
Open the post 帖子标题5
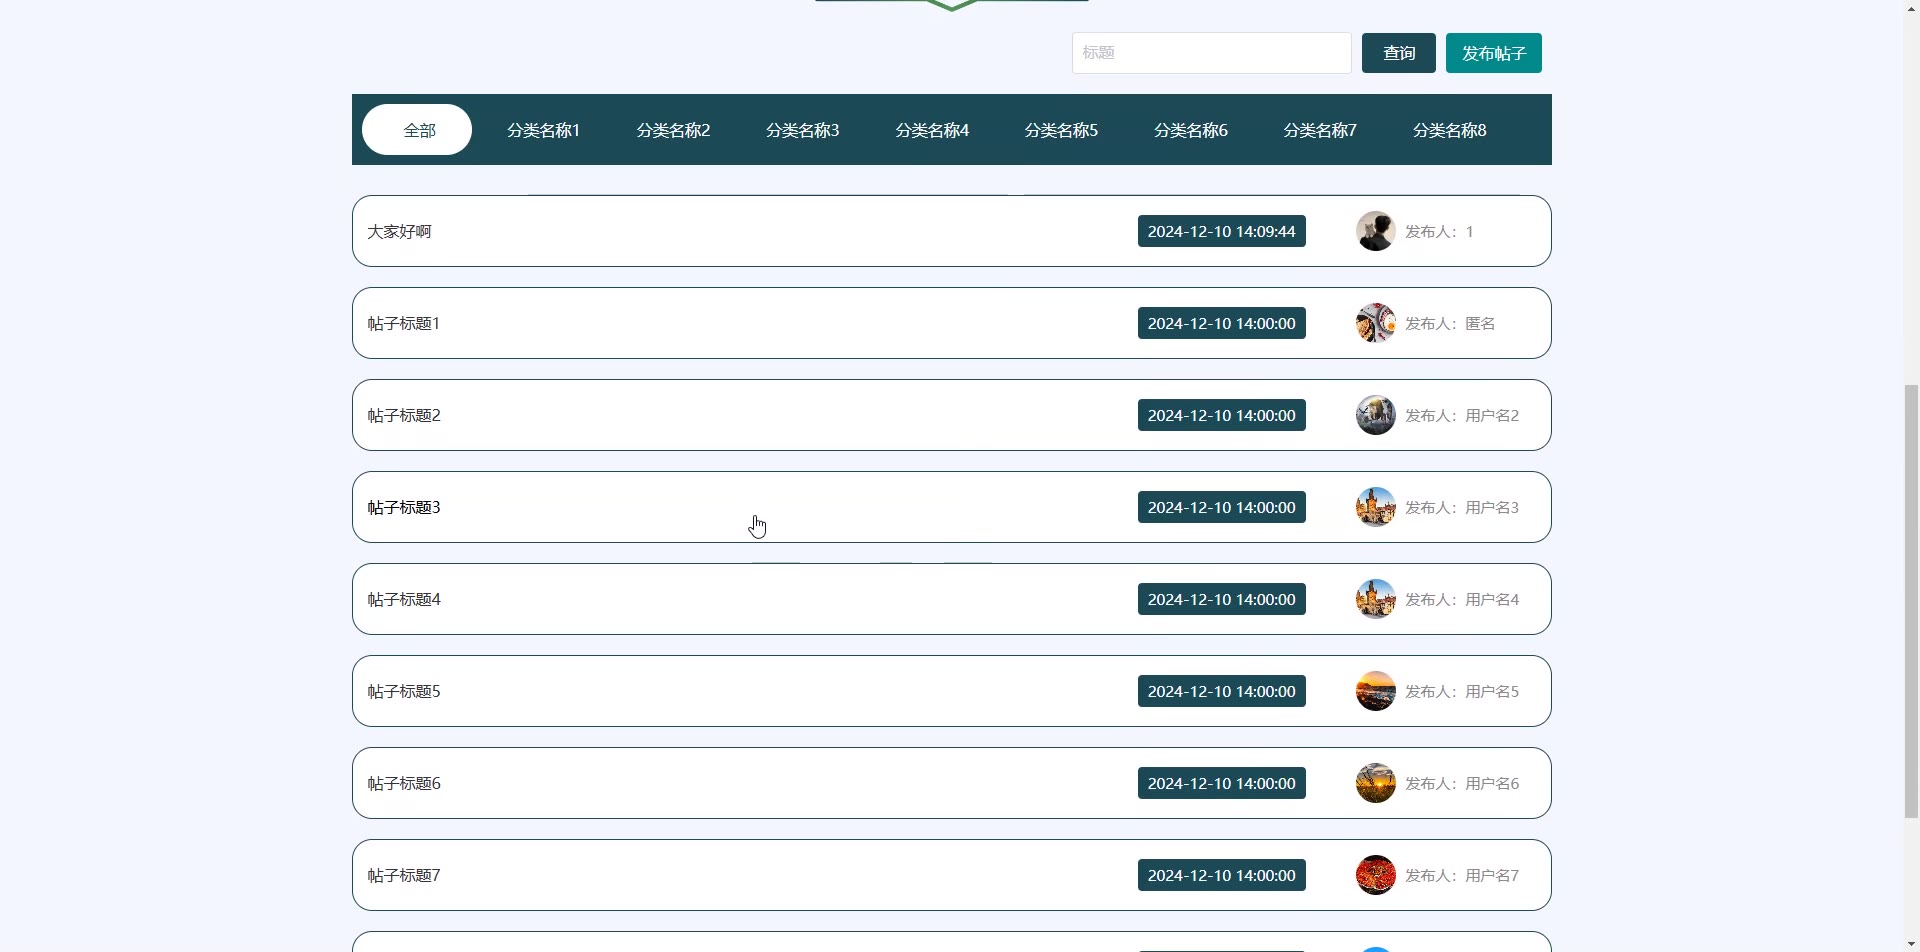(x=952, y=691)
